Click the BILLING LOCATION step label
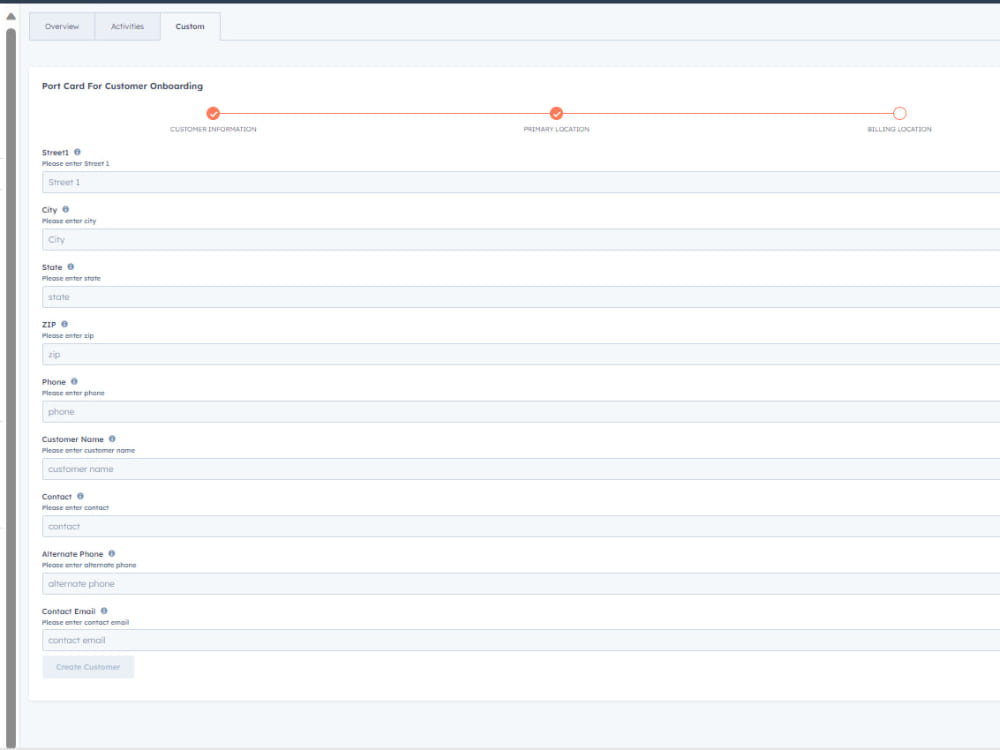The image size is (1000, 750). pyautogui.click(x=899, y=129)
